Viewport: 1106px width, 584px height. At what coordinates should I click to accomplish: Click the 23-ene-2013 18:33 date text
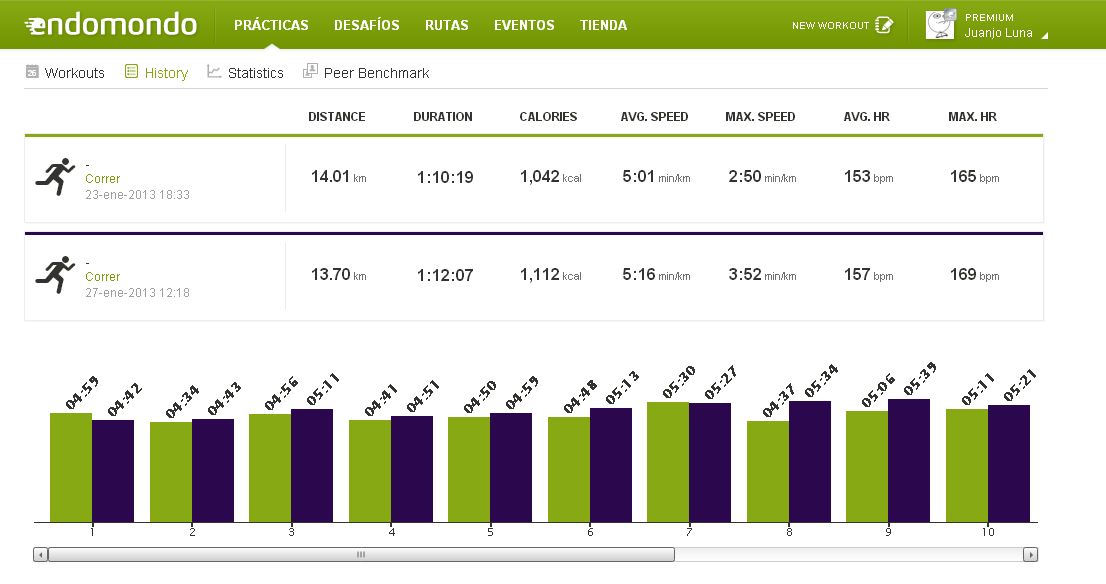point(138,195)
